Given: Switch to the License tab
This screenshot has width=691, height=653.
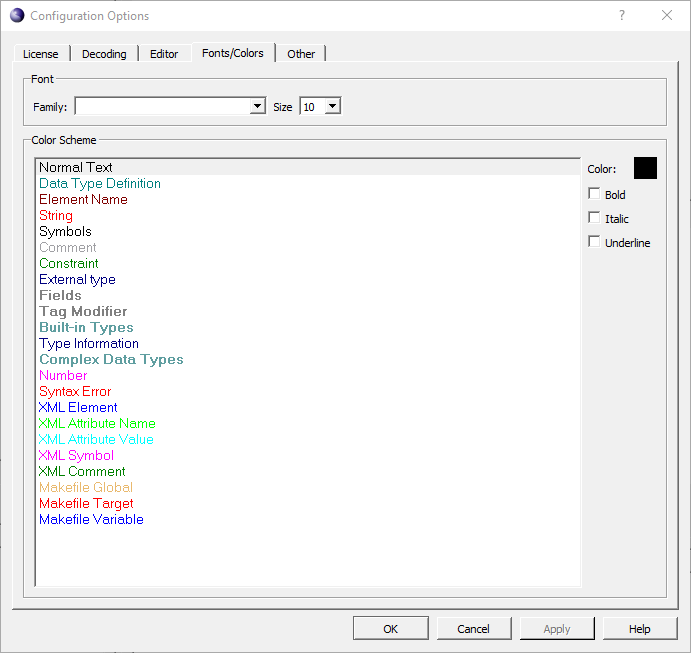Looking at the screenshot, I should click(41, 54).
